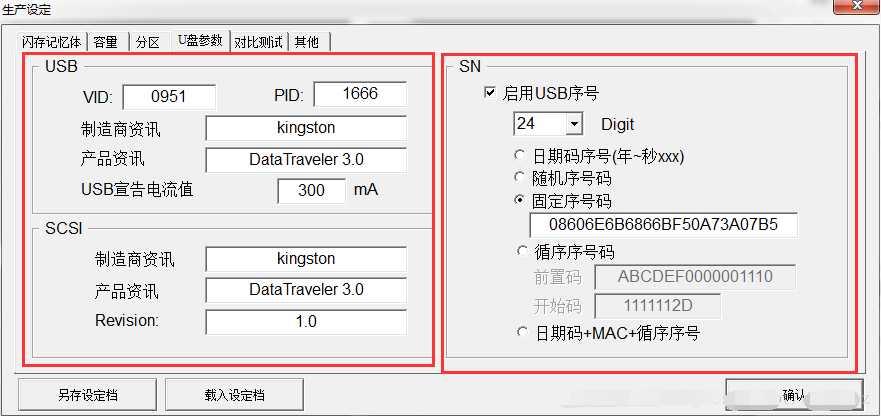Click the SN group label
The width and height of the screenshot is (881, 416).
coord(470,66)
